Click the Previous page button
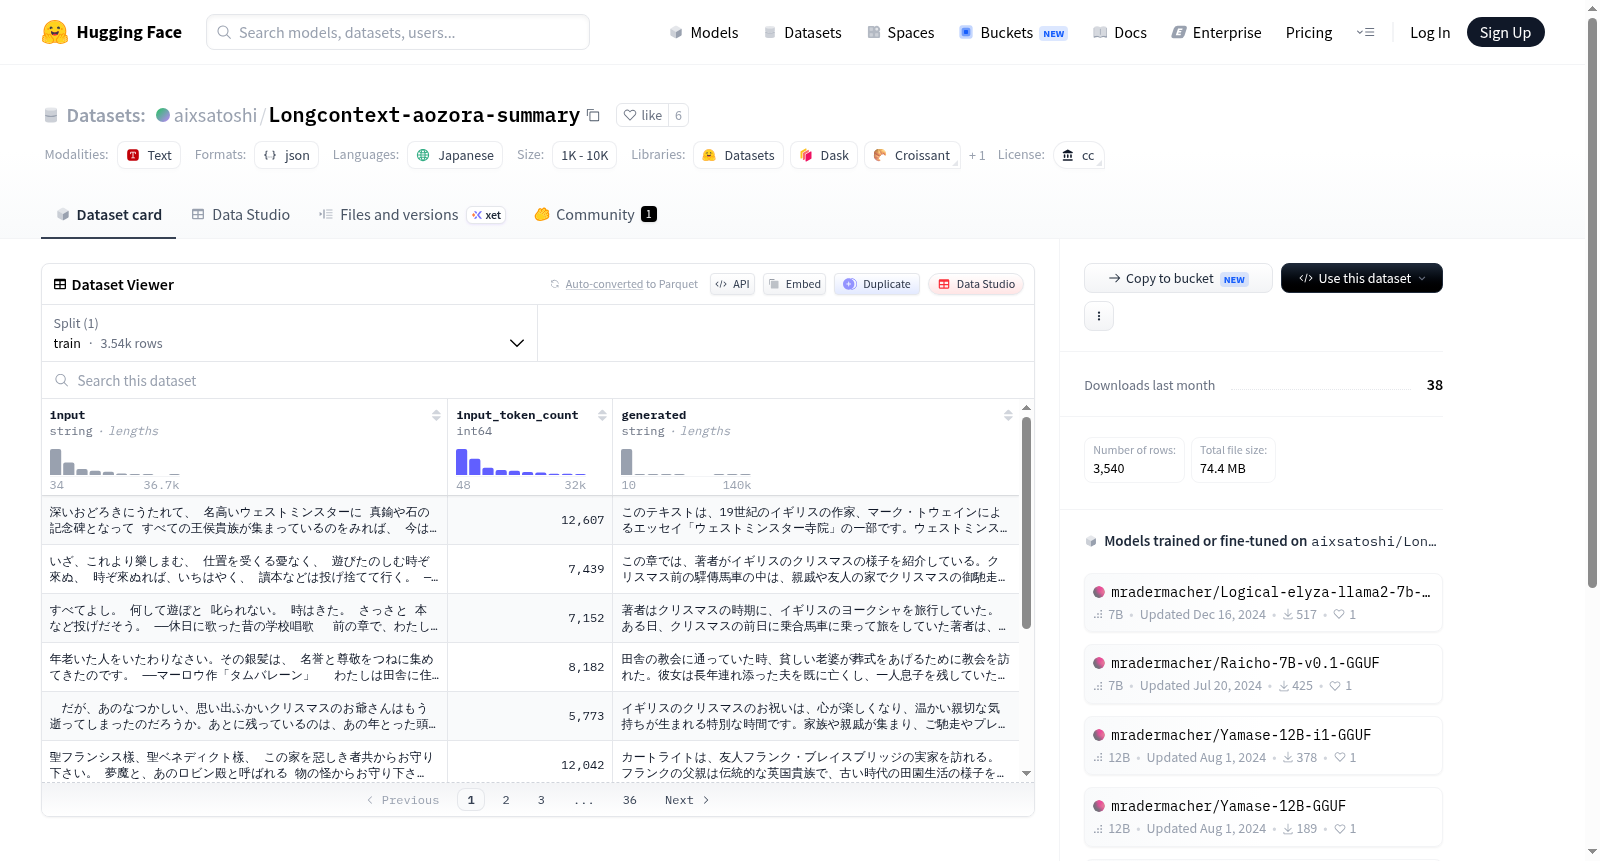Image resolution: width=1600 pixels, height=861 pixels. (403, 800)
